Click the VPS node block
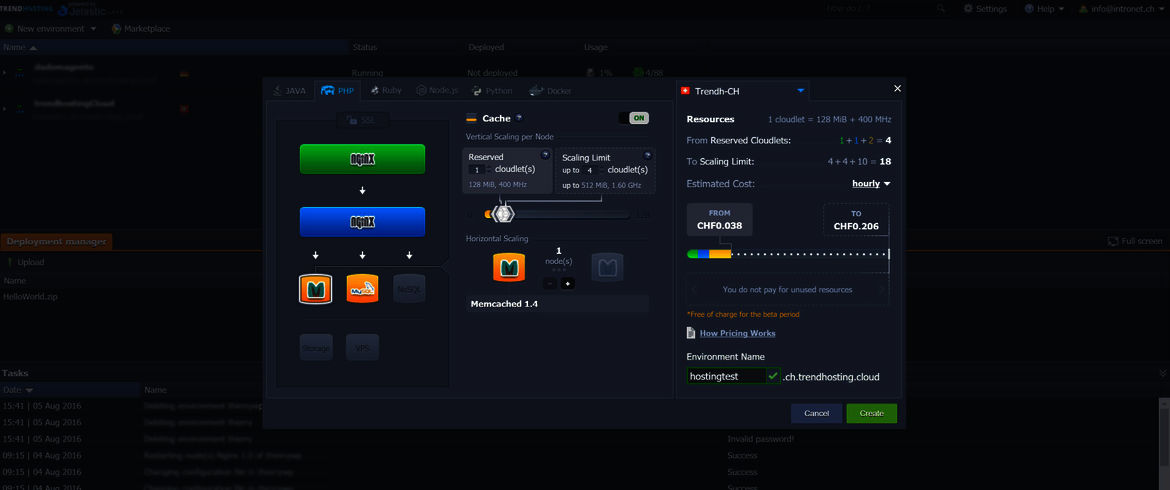This screenshot has width=1170, height=490. coord(363,348)
